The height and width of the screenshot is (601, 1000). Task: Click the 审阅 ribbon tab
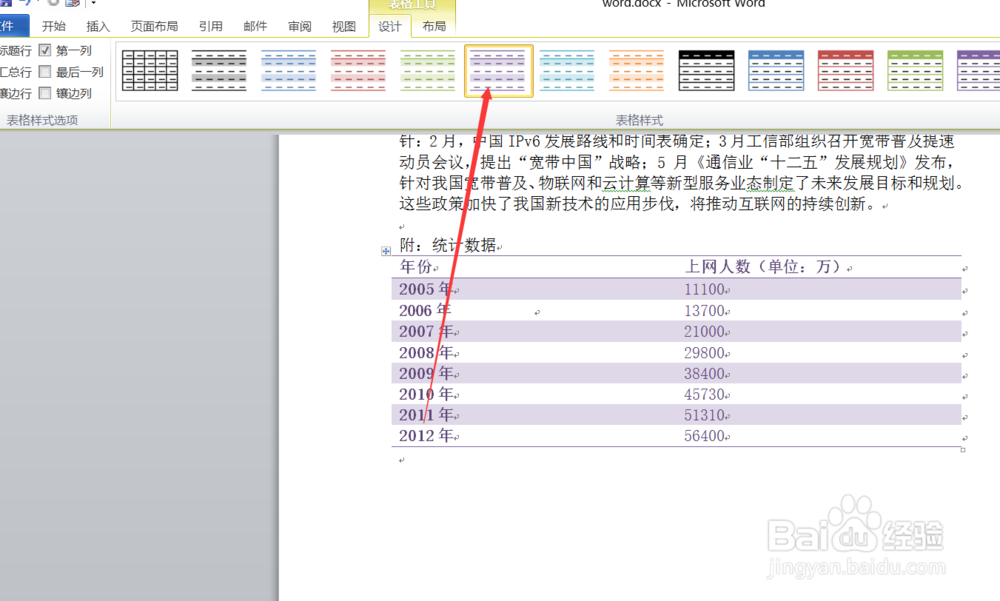click(x=299, y=26)
